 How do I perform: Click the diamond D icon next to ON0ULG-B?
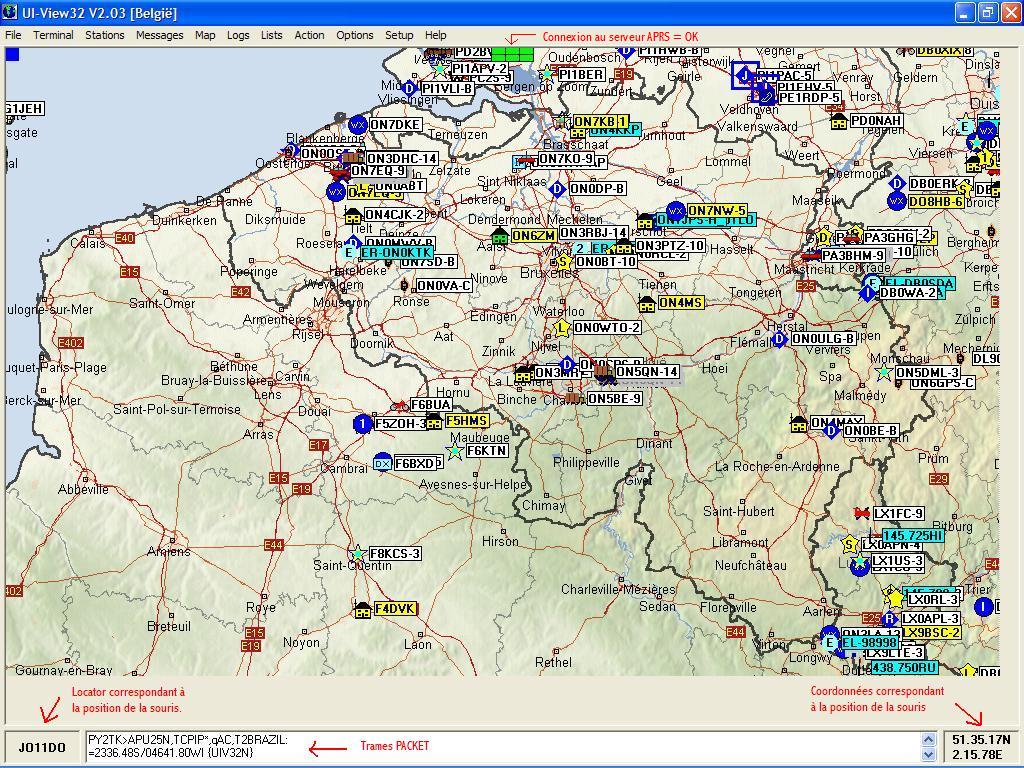pyautogui.click(x=779, y=339)
